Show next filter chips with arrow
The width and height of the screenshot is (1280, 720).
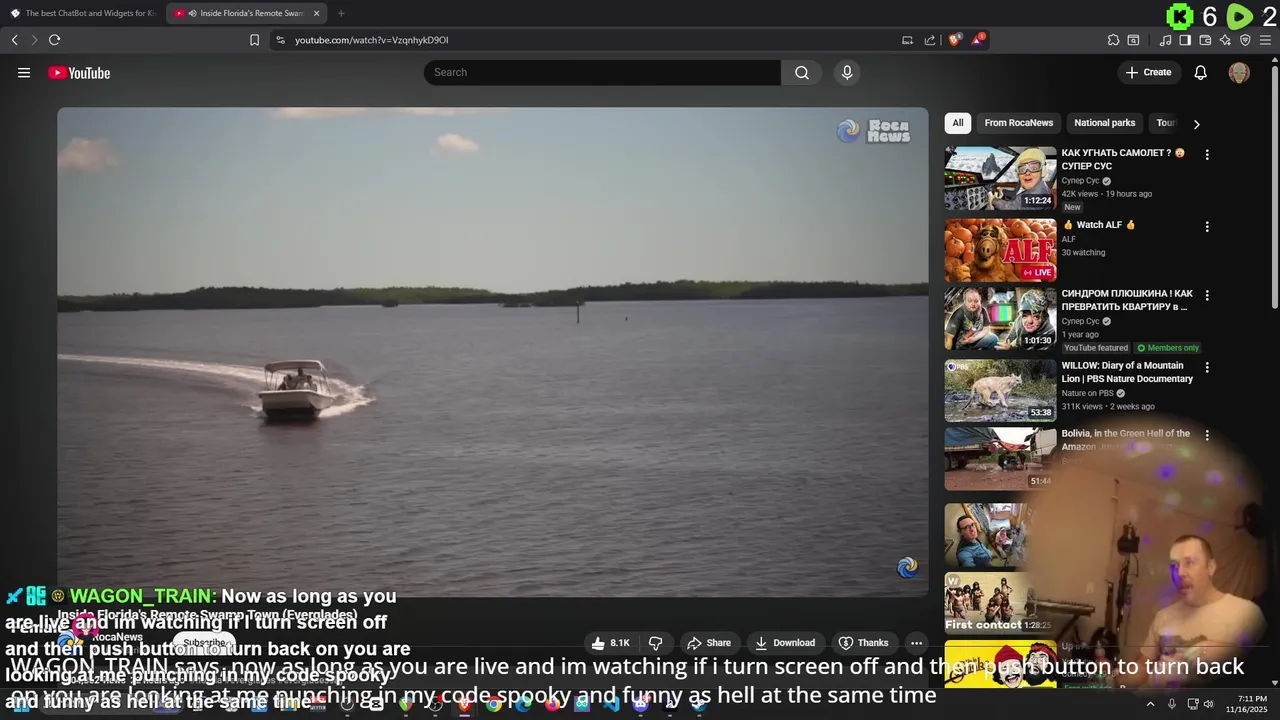tap(1196, 124)
